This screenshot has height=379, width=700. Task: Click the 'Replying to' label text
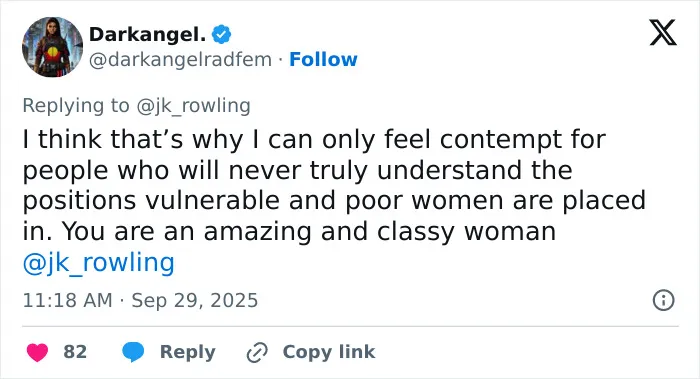pos(76,106)
